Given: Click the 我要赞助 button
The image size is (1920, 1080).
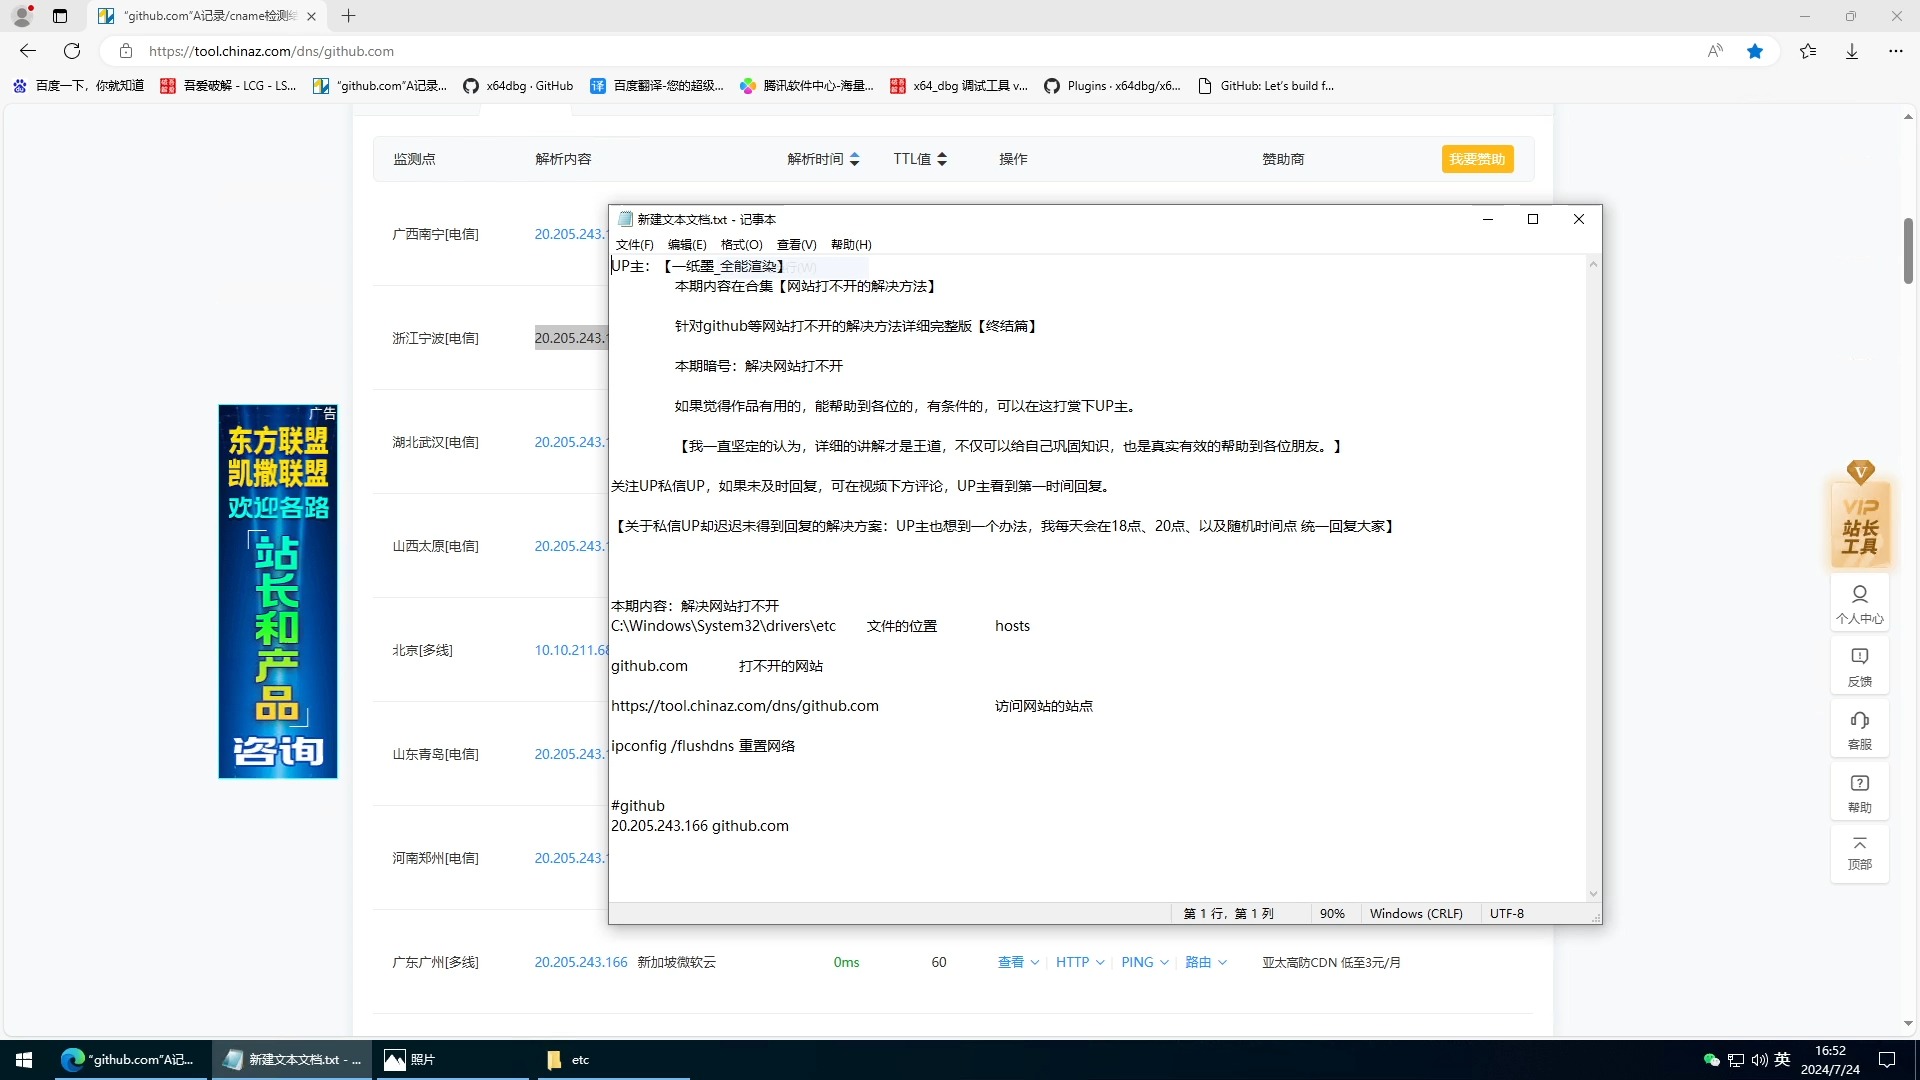Looking at the screenshot, I should (1477, 158).
